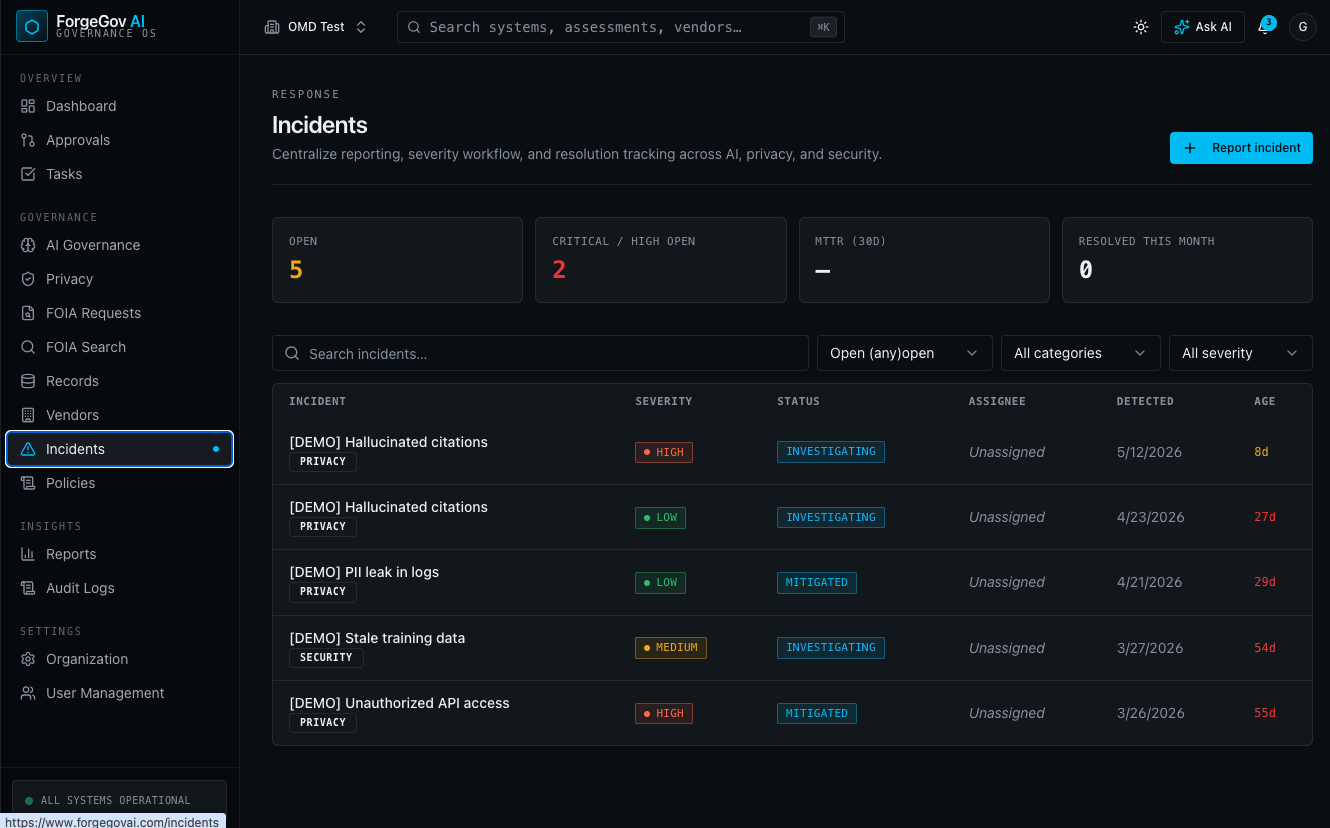The image size is (1330, 828).
Task: Click the Search incidents input field
Action: point(540,353)
